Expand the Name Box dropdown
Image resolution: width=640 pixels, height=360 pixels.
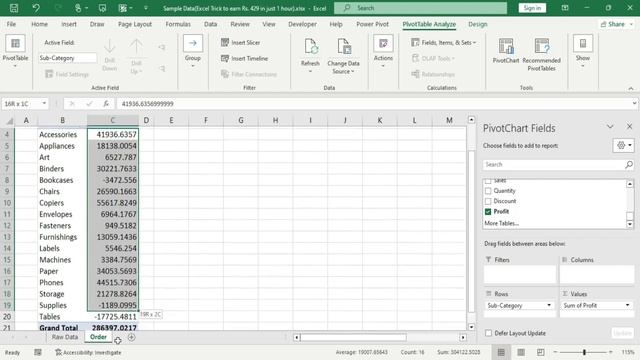[x=44, y=104]
